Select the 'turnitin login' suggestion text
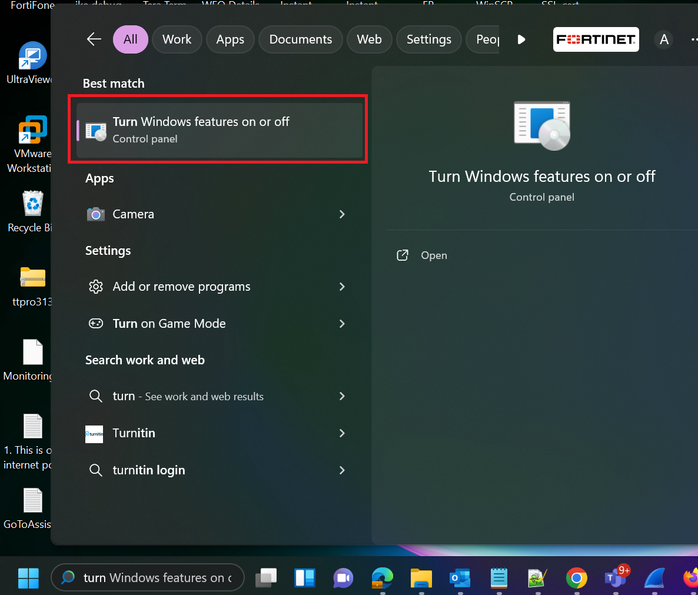698x595 pixels. (149, 470)
